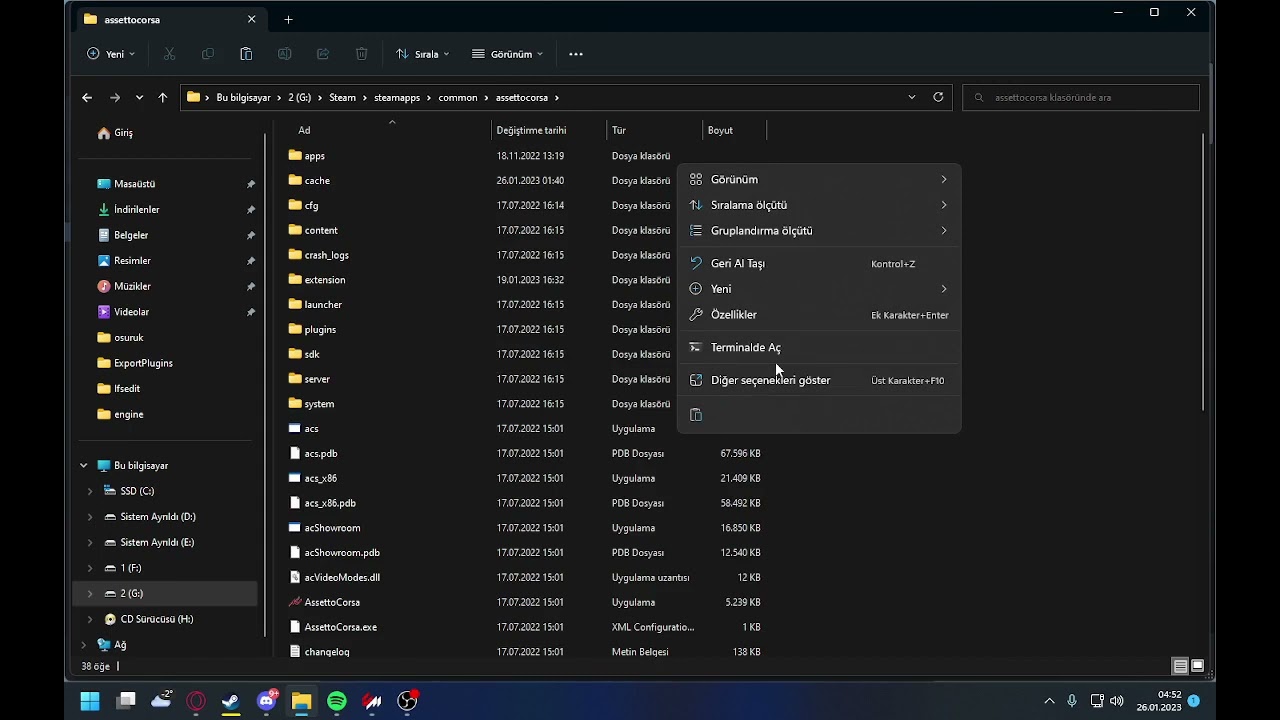
Task: Refresh the assettocorsa folder view
Action: coord(938,97)
